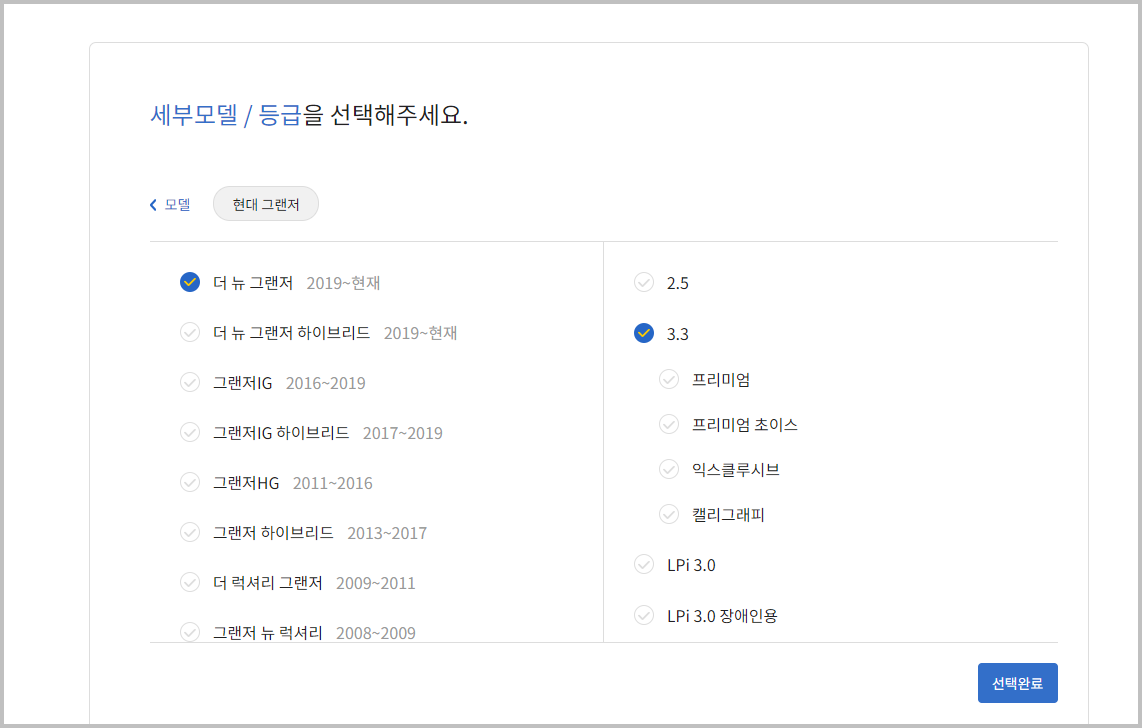1142x728 pixels.
Task: Click the 2017~2019 year range text
Action: click(x=403, y=433)
